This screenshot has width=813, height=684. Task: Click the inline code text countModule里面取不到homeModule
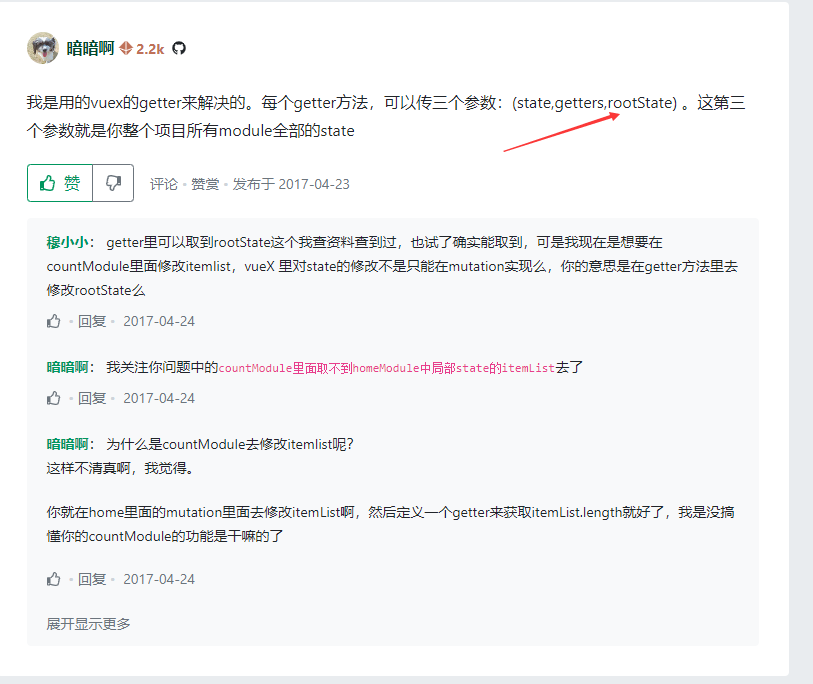pos(319,368)
